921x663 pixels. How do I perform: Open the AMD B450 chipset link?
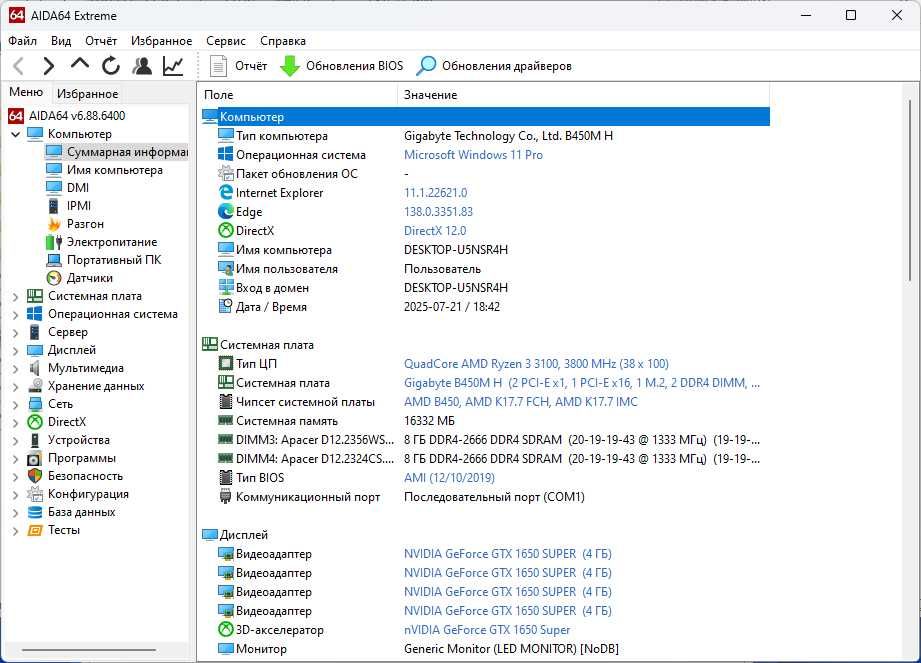pos(520,402)
